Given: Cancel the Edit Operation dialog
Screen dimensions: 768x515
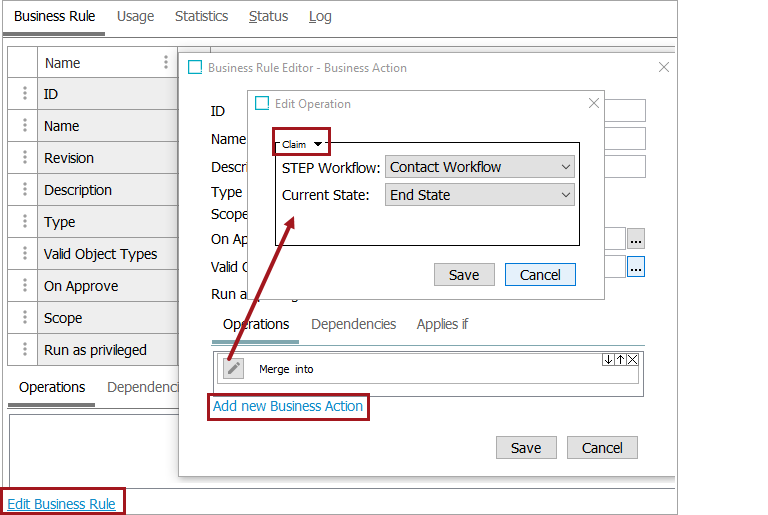Looking at the screenshot, I should click(x=540, y=275).
